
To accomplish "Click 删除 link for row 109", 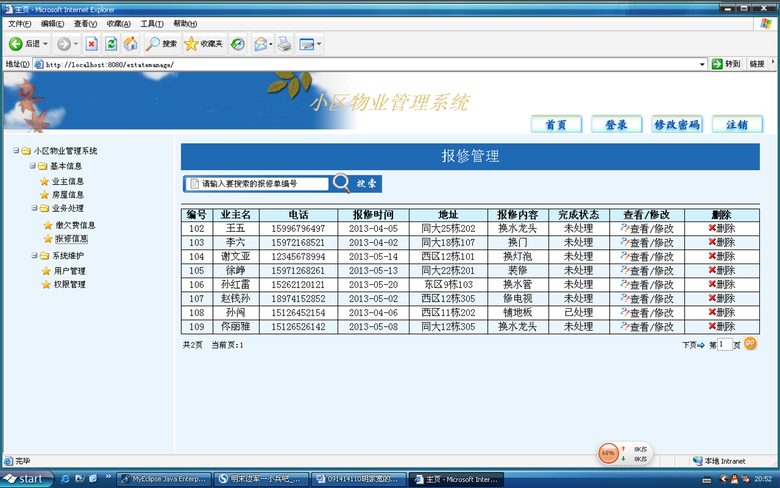I will pyautogui.click(x=726, y=326).
